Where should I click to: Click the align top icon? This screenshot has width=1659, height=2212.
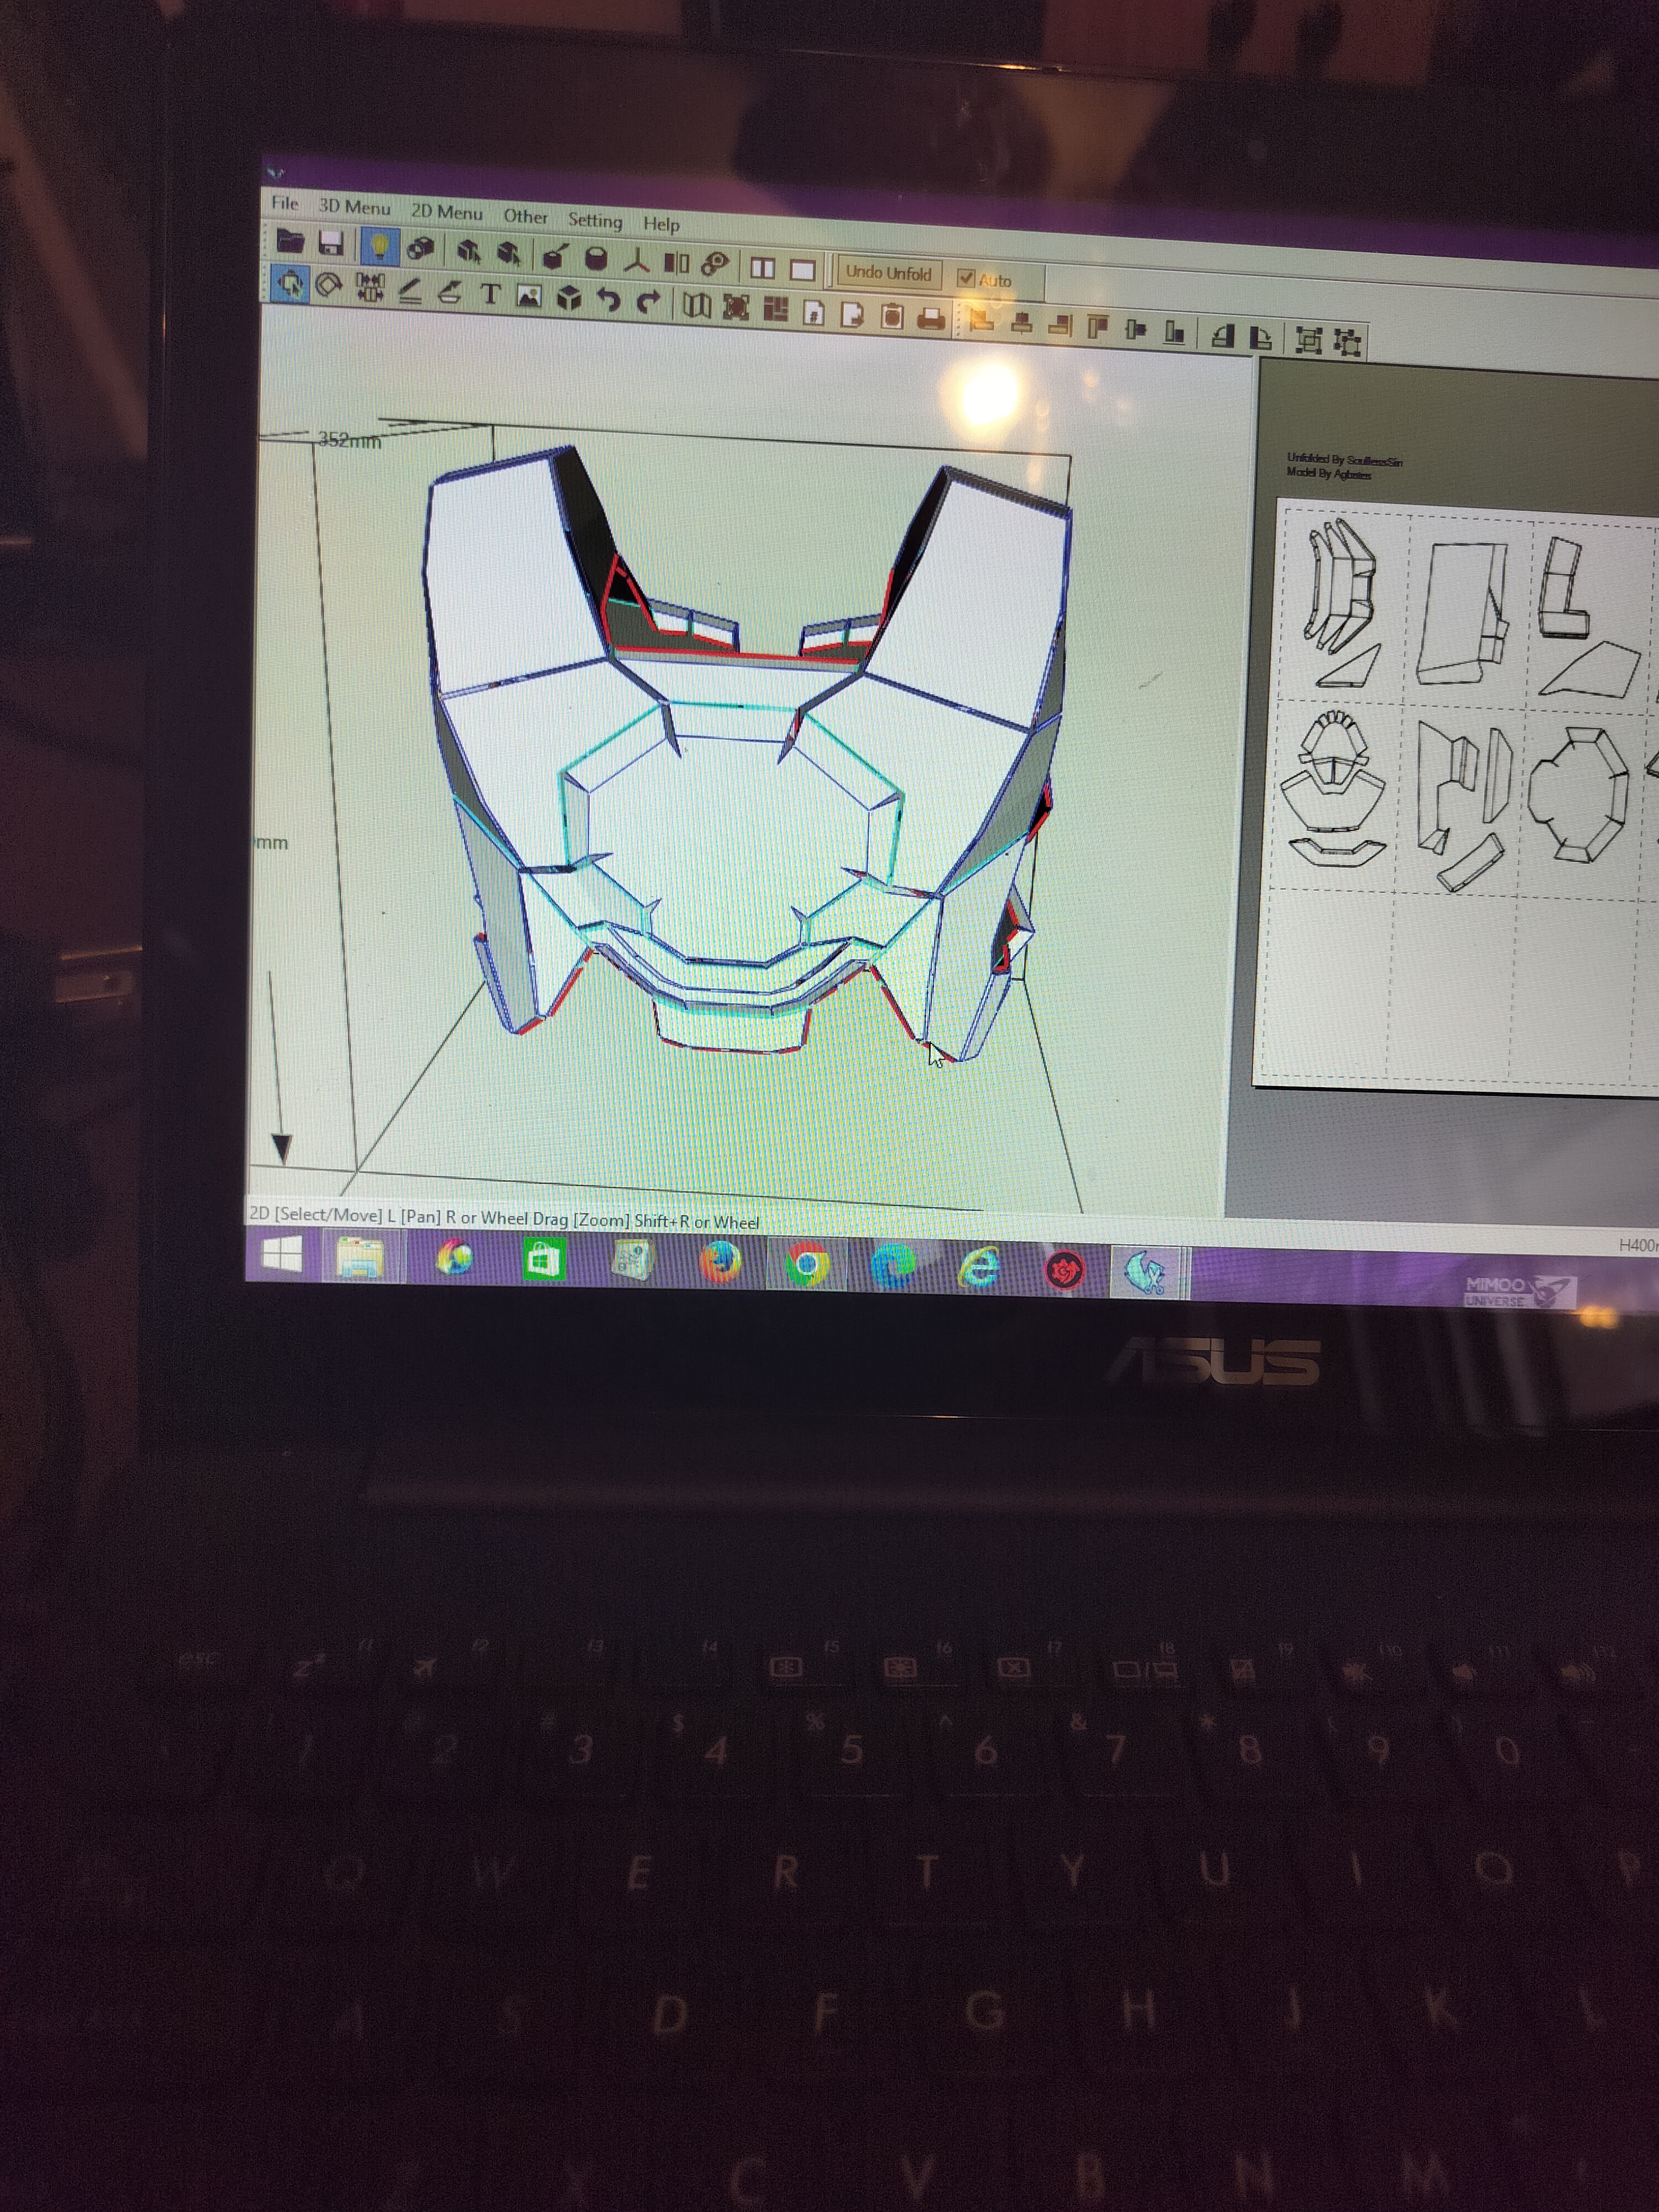[x=1098, y=327]
